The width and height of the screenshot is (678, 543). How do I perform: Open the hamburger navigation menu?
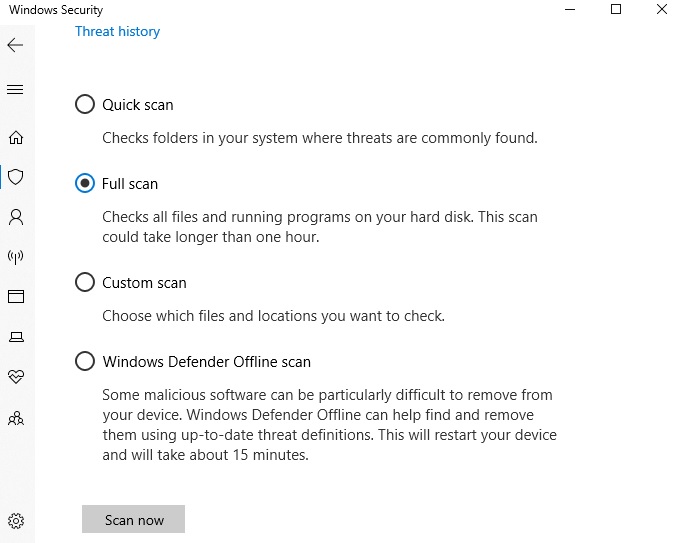point(15,89)
